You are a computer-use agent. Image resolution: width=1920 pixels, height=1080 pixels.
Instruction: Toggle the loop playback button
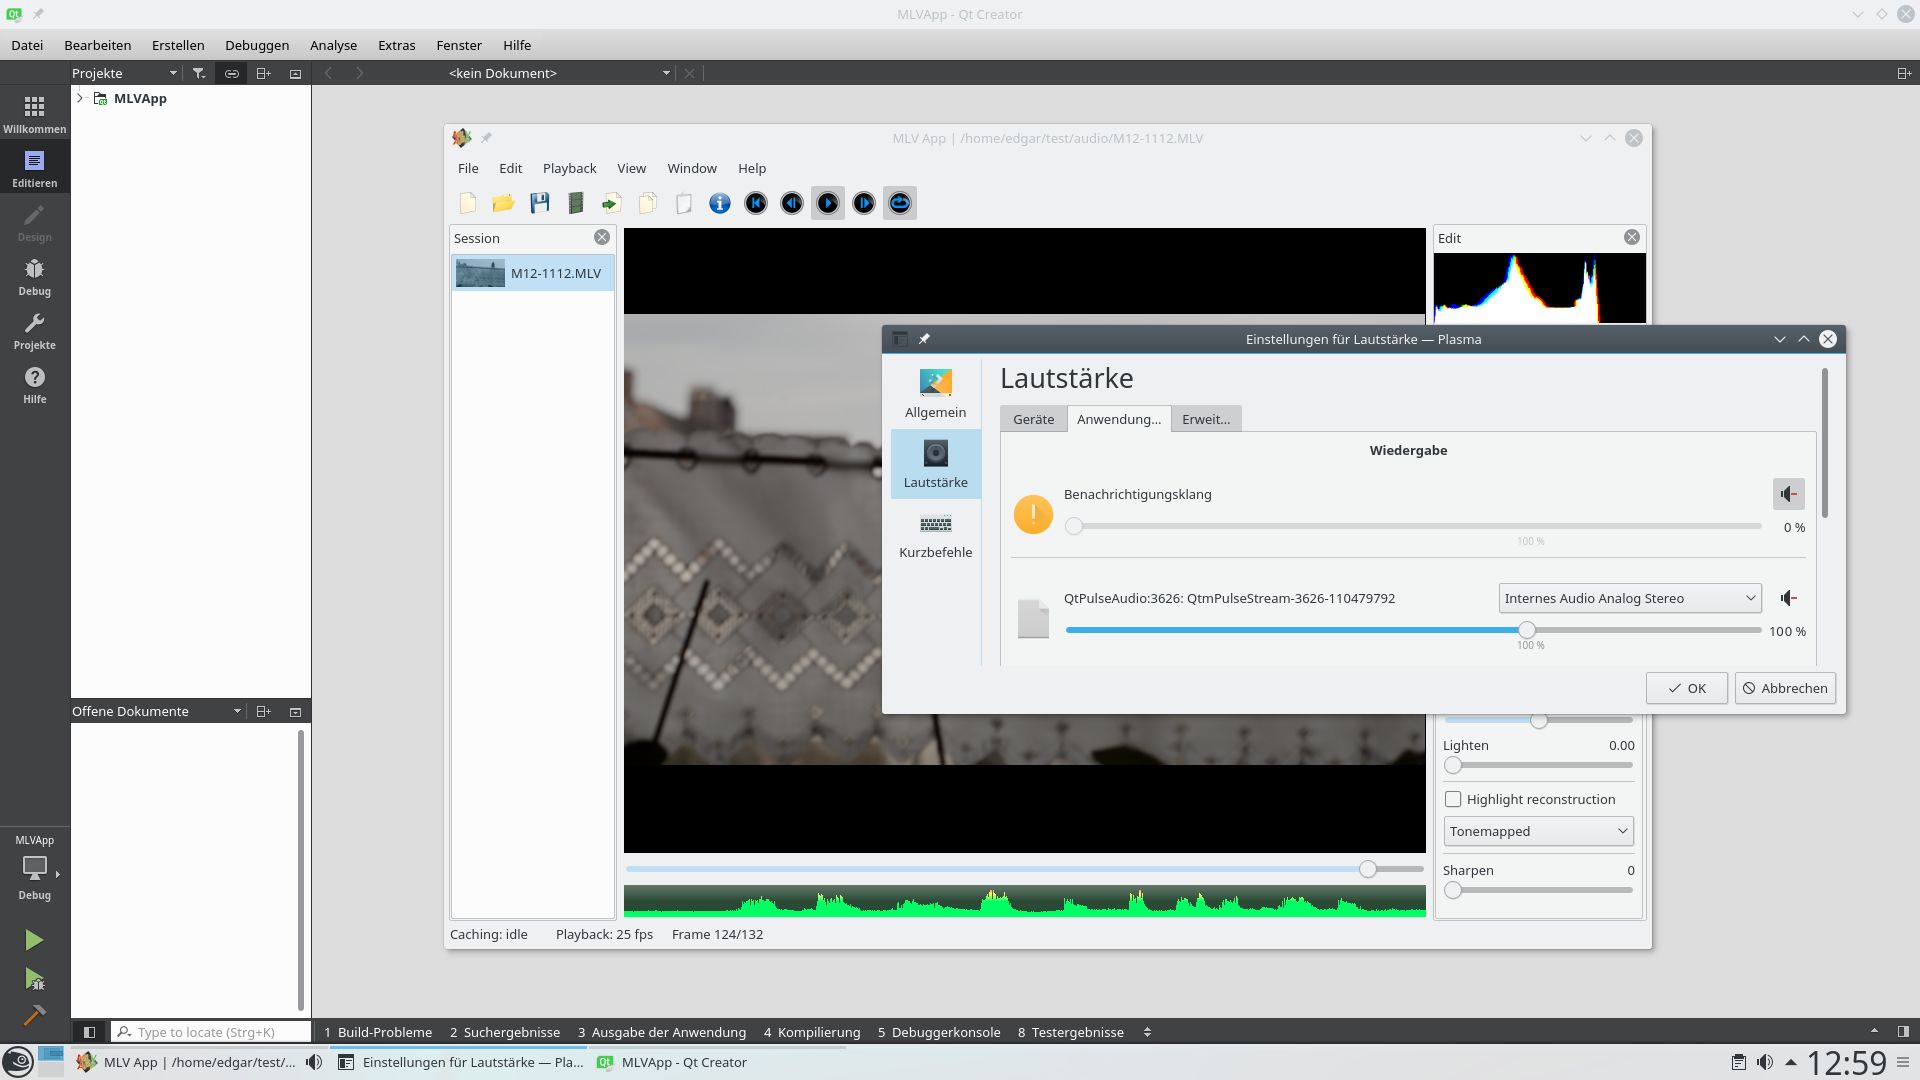900,203
